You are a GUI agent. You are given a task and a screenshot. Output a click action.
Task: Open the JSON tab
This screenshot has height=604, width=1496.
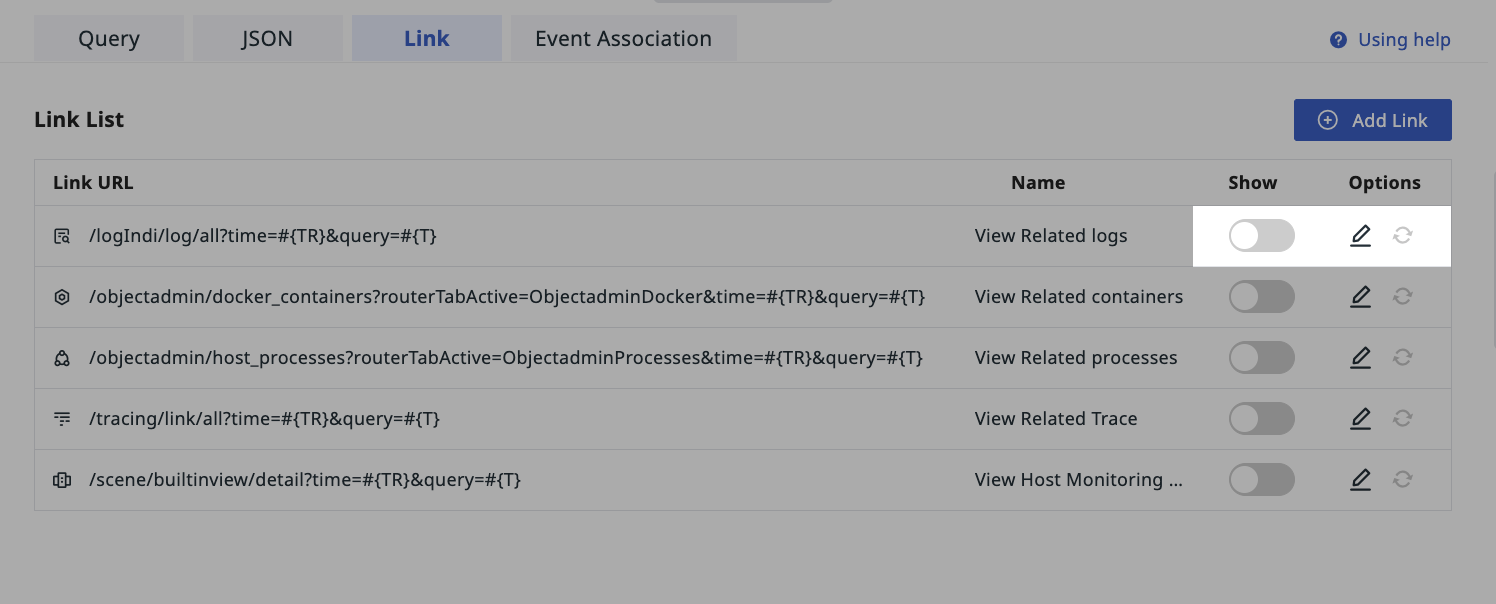click(x=267, y=39)
